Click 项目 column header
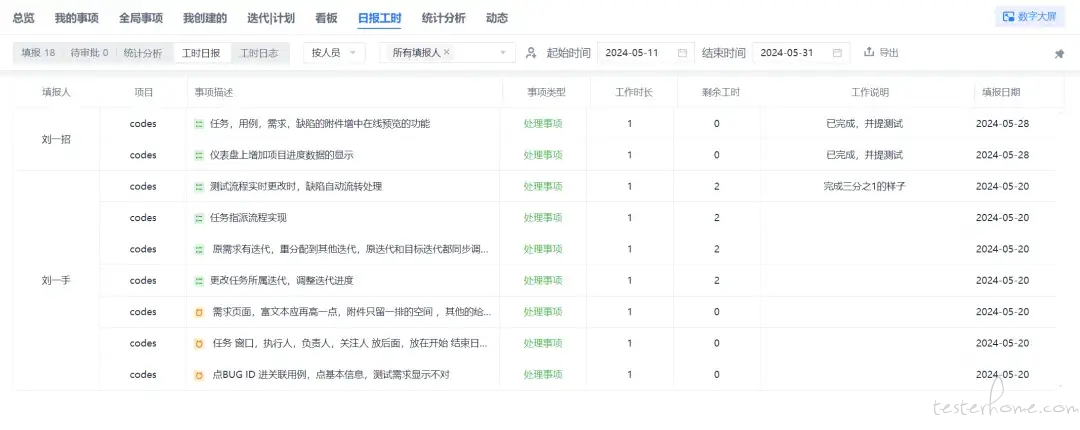This screenshot has width=1080, height=430. [143, 92]
